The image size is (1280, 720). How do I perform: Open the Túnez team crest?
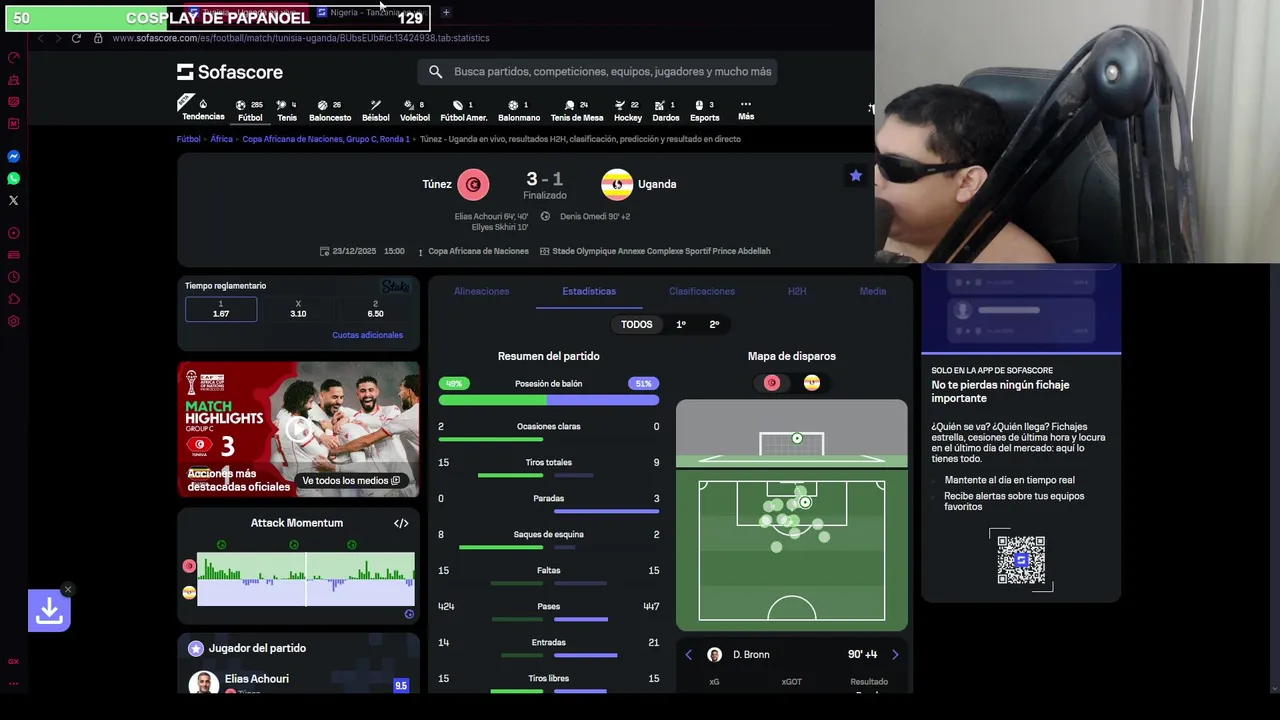pos(473,184)
